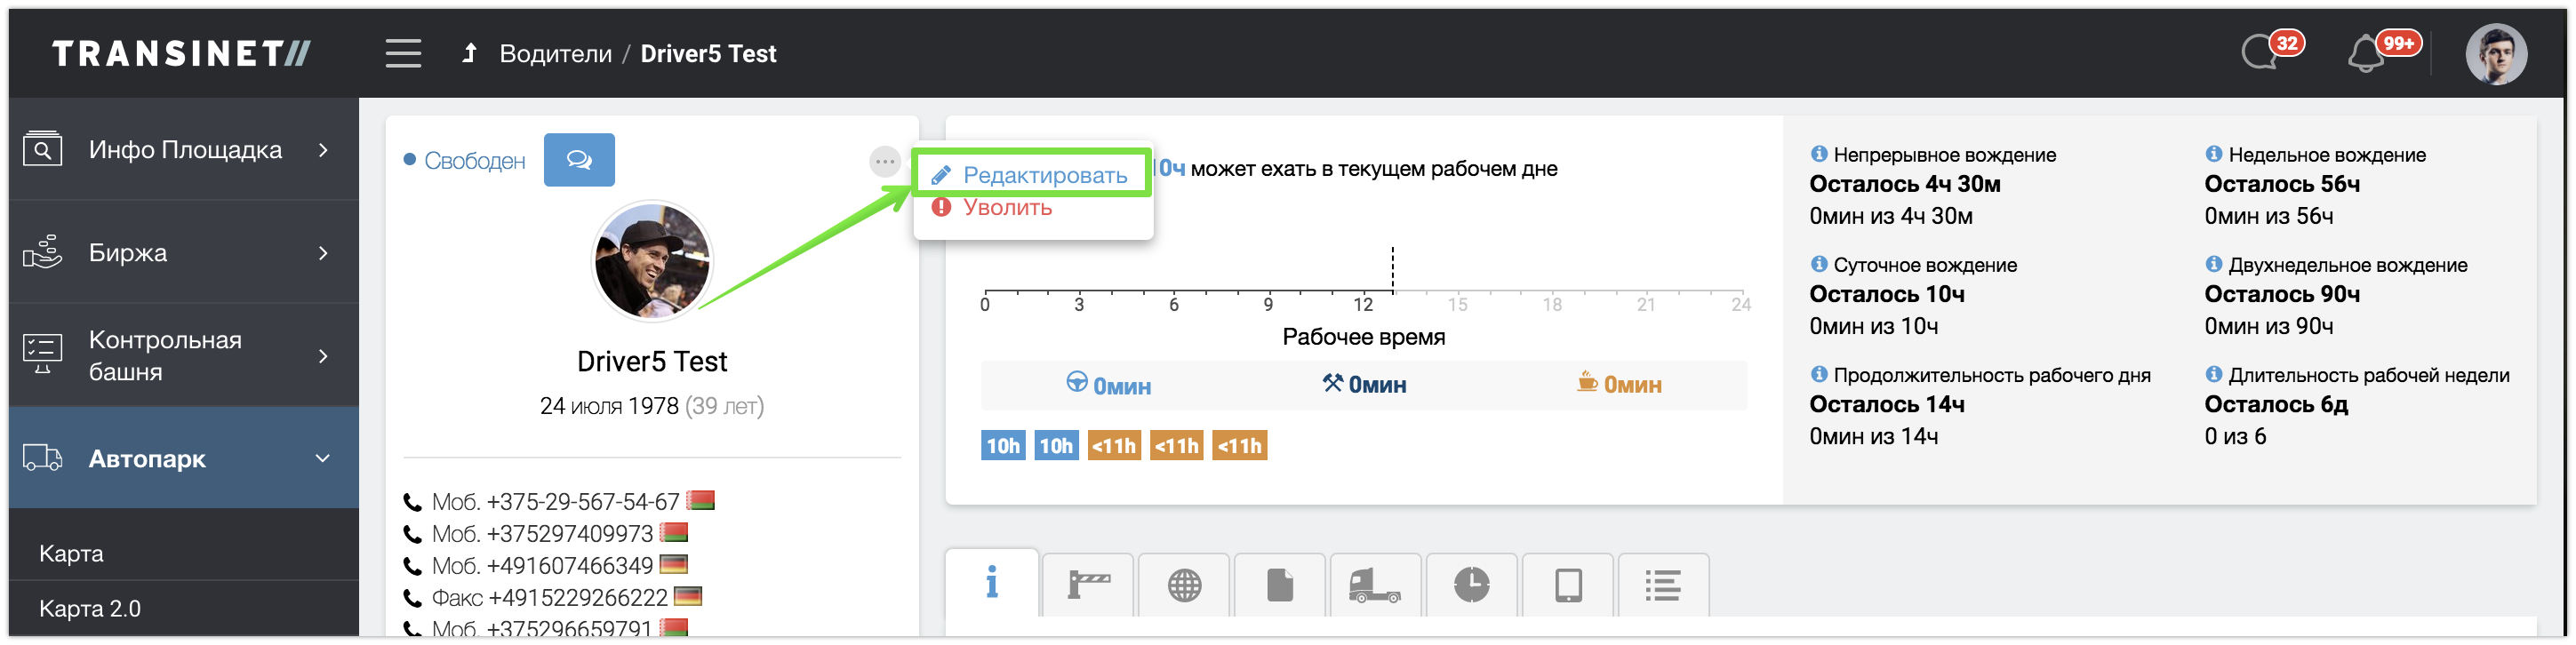Open the notifications bell icon
This screenshot has width=2576, height=645.
coord(2368,54)
